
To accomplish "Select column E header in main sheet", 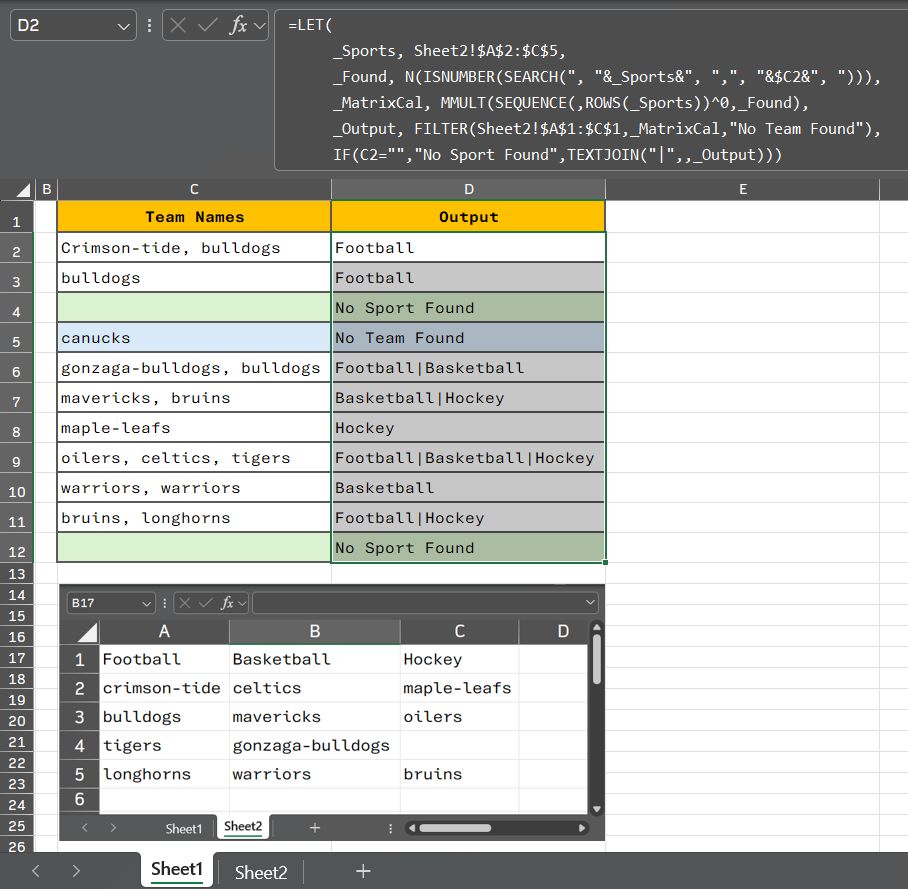I will click(742, 189).
